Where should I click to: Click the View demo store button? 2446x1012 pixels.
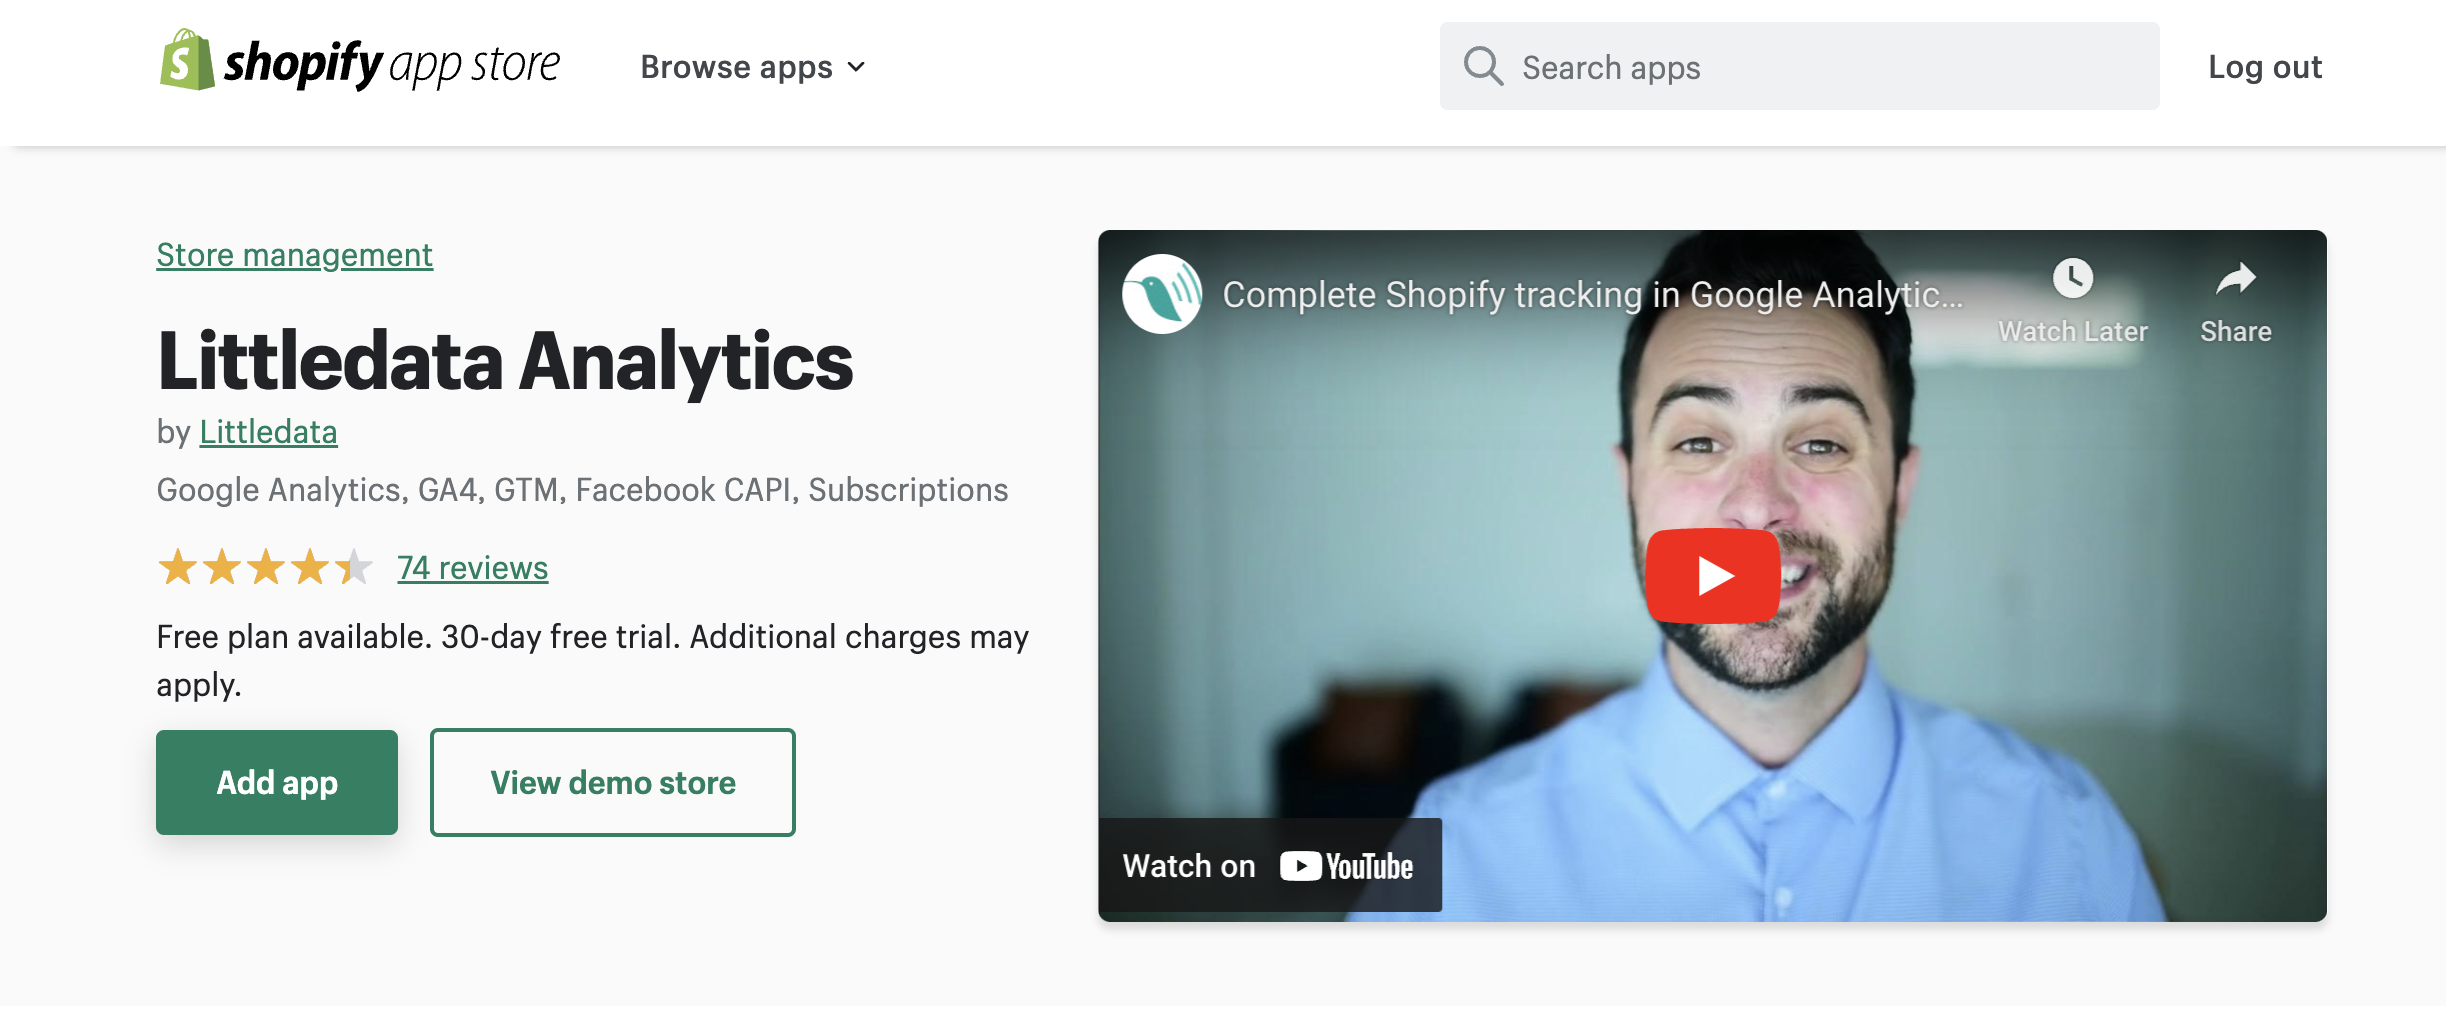coord(613,782)
